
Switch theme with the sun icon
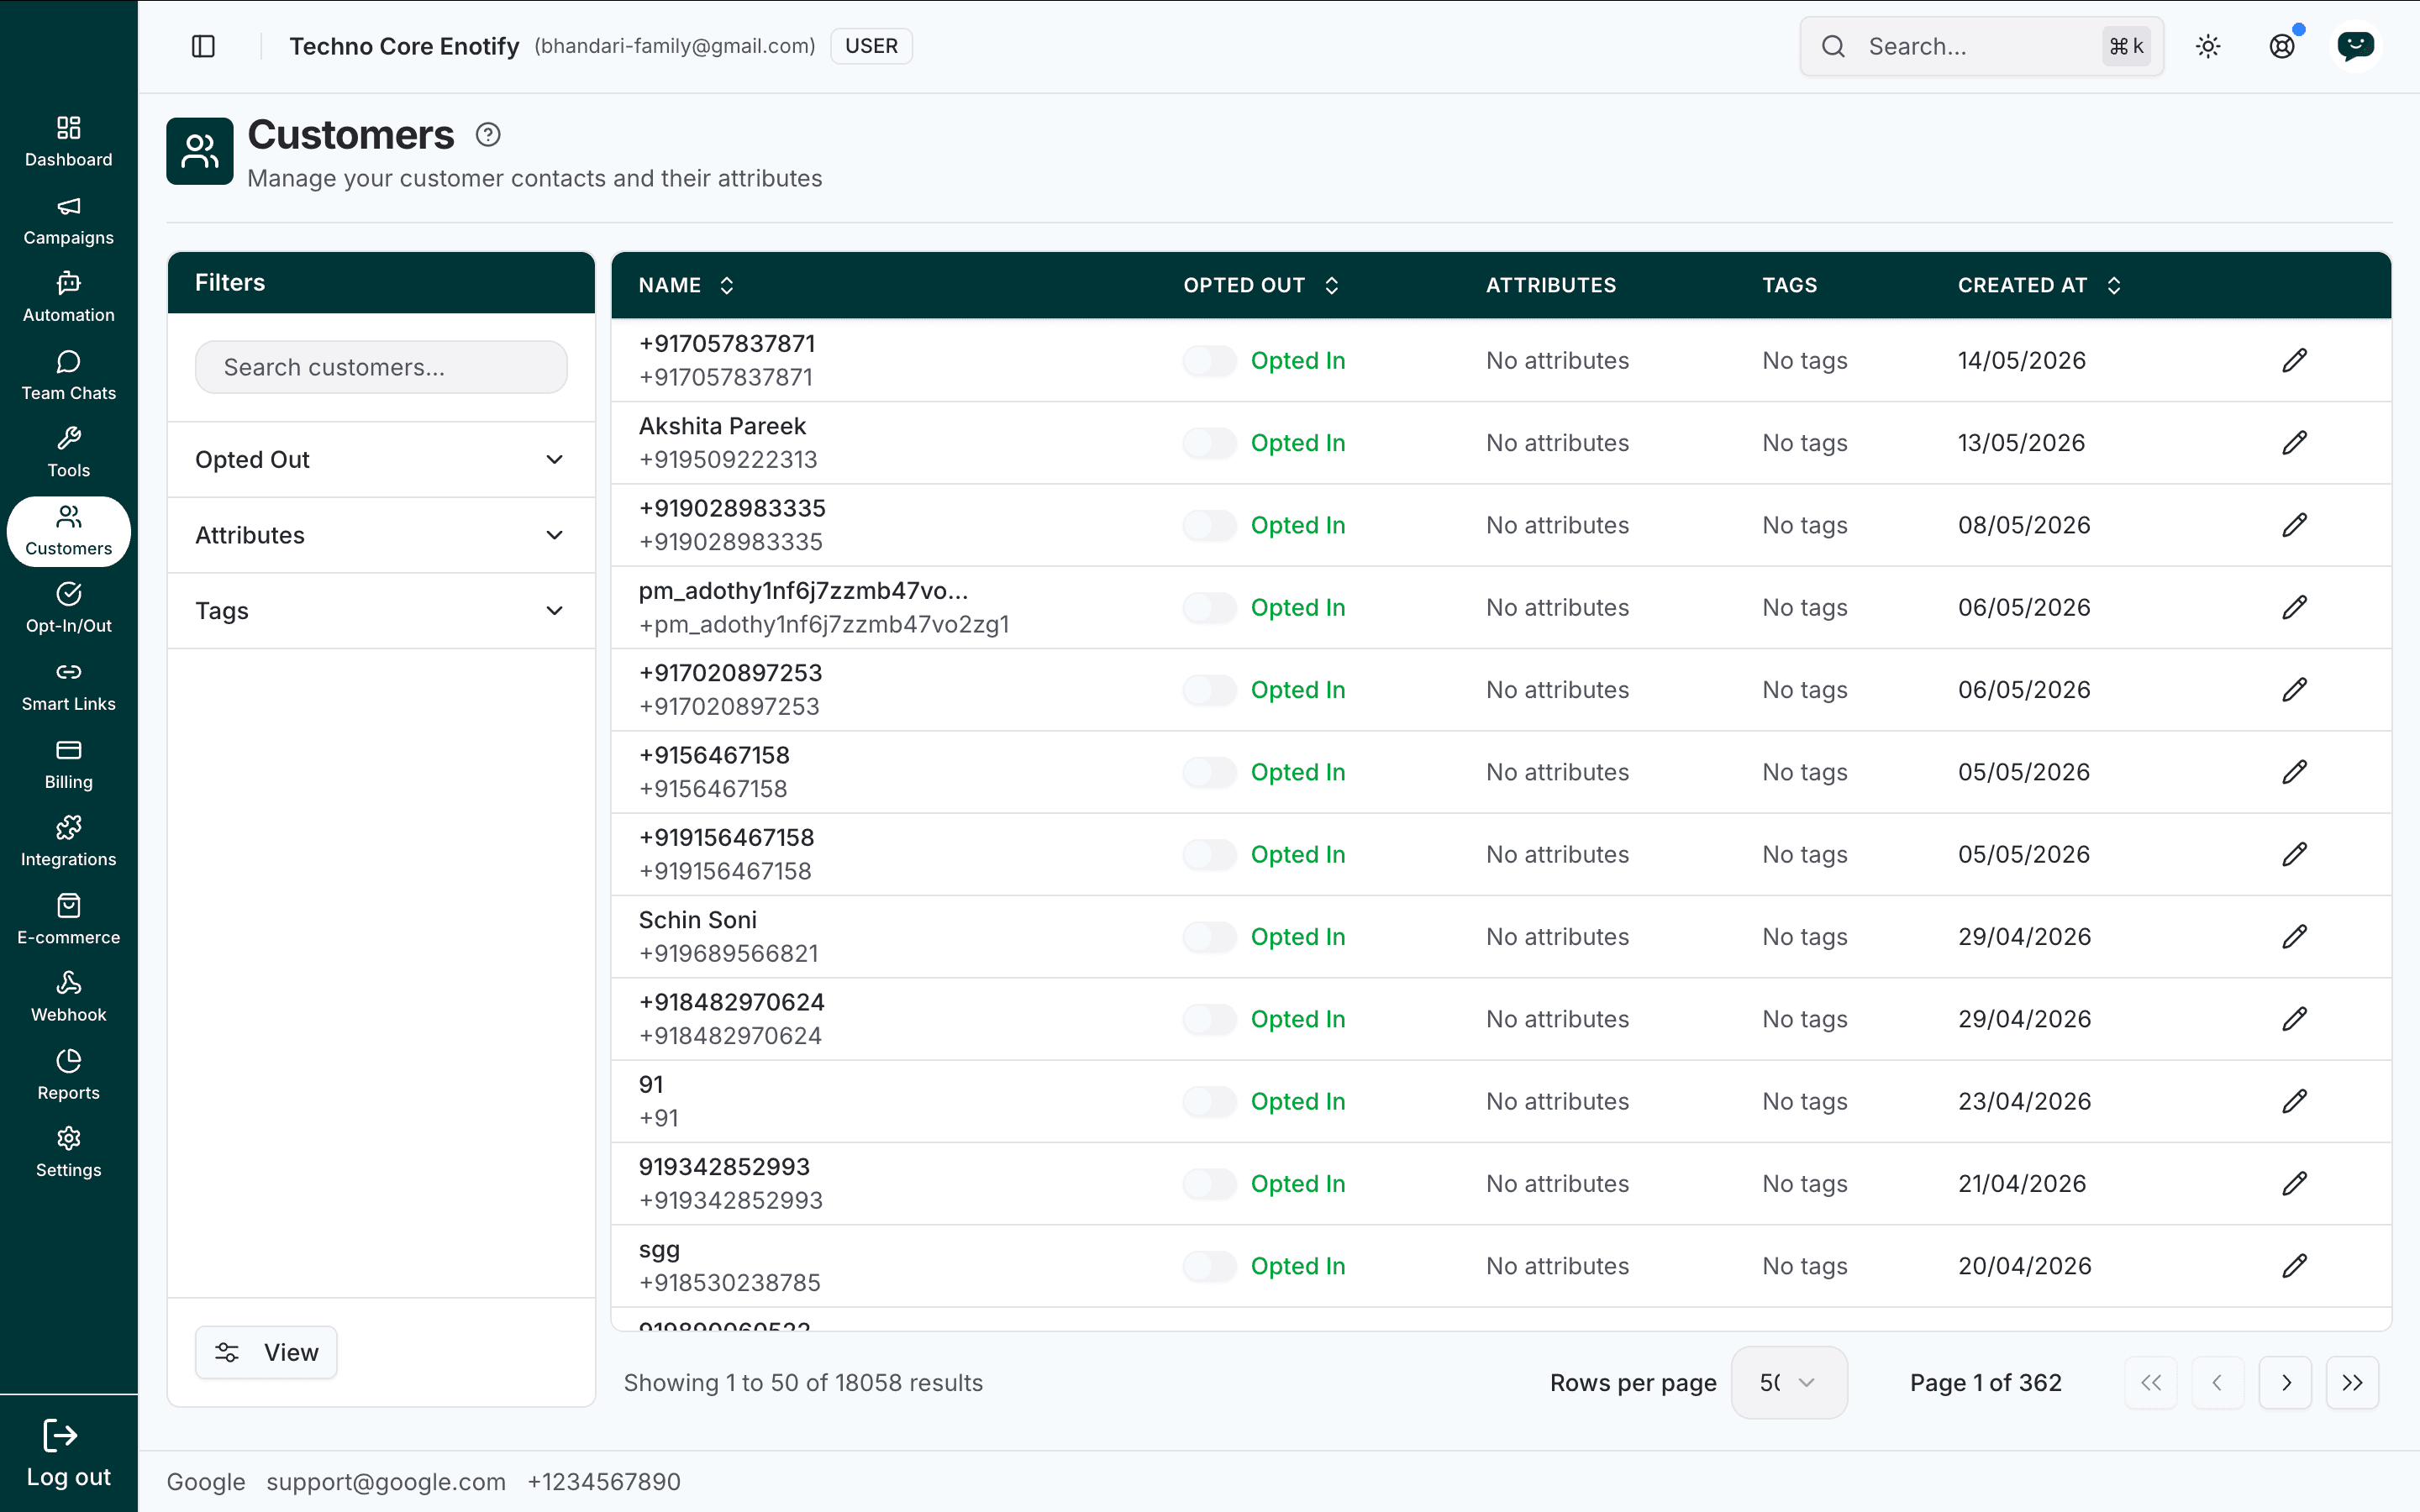2208,46
